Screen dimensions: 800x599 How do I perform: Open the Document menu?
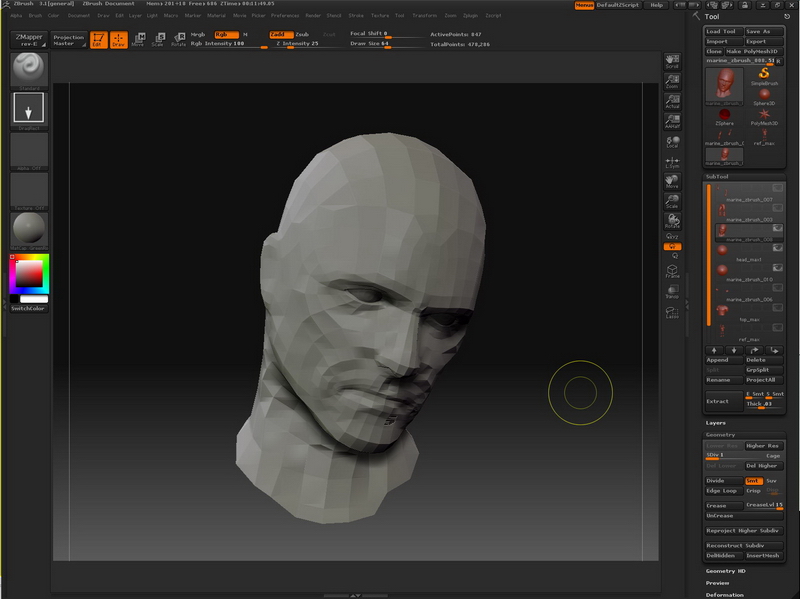coord(79,15)
